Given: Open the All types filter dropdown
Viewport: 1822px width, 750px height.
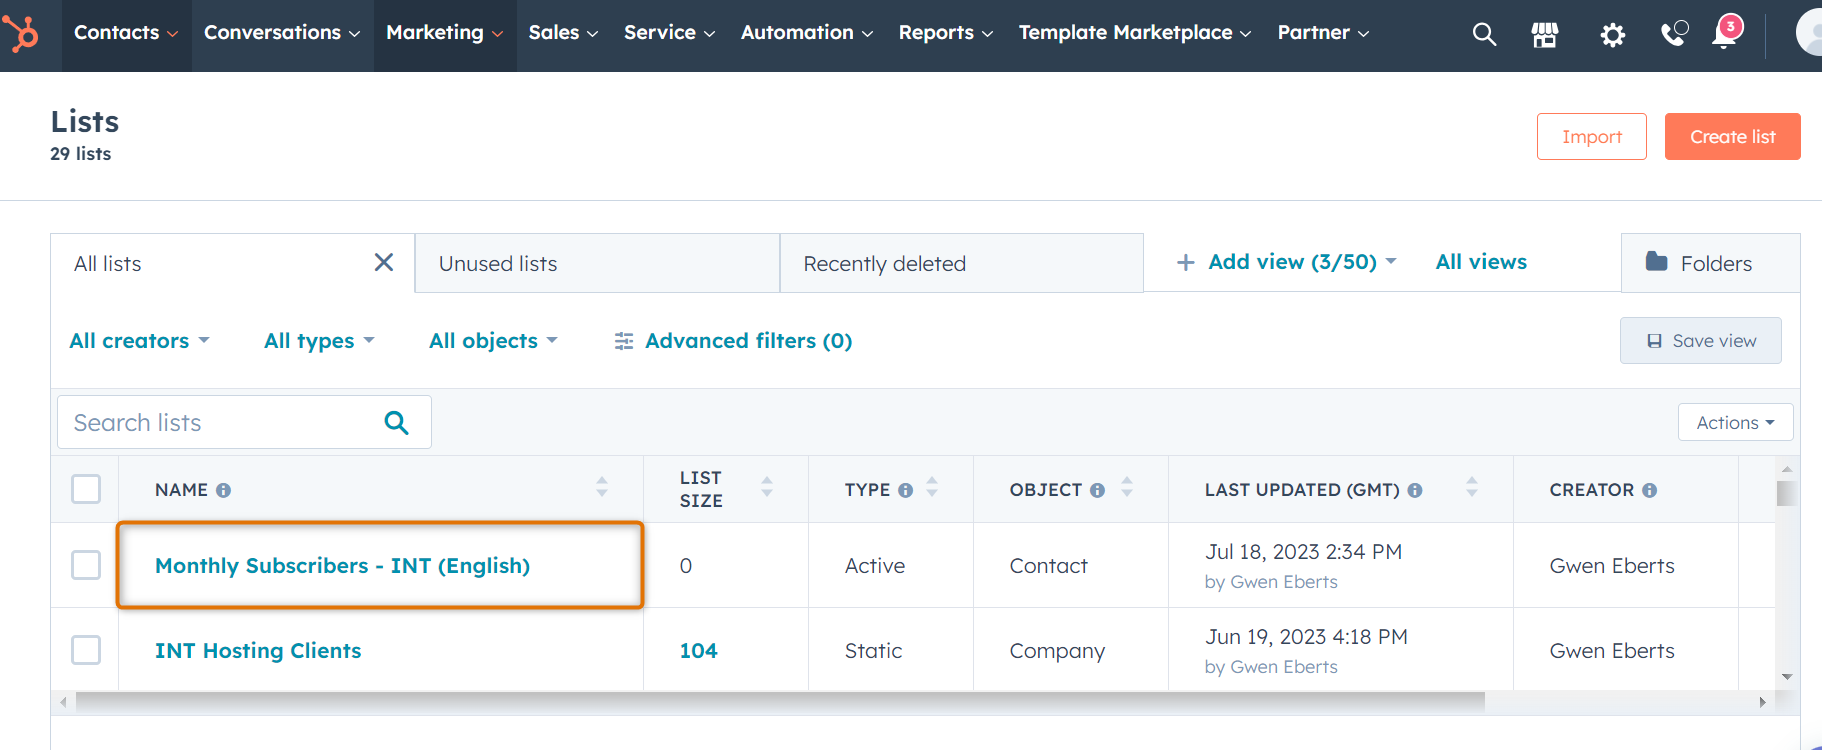Looking at the screenshot, I should (x=319, y=341).
